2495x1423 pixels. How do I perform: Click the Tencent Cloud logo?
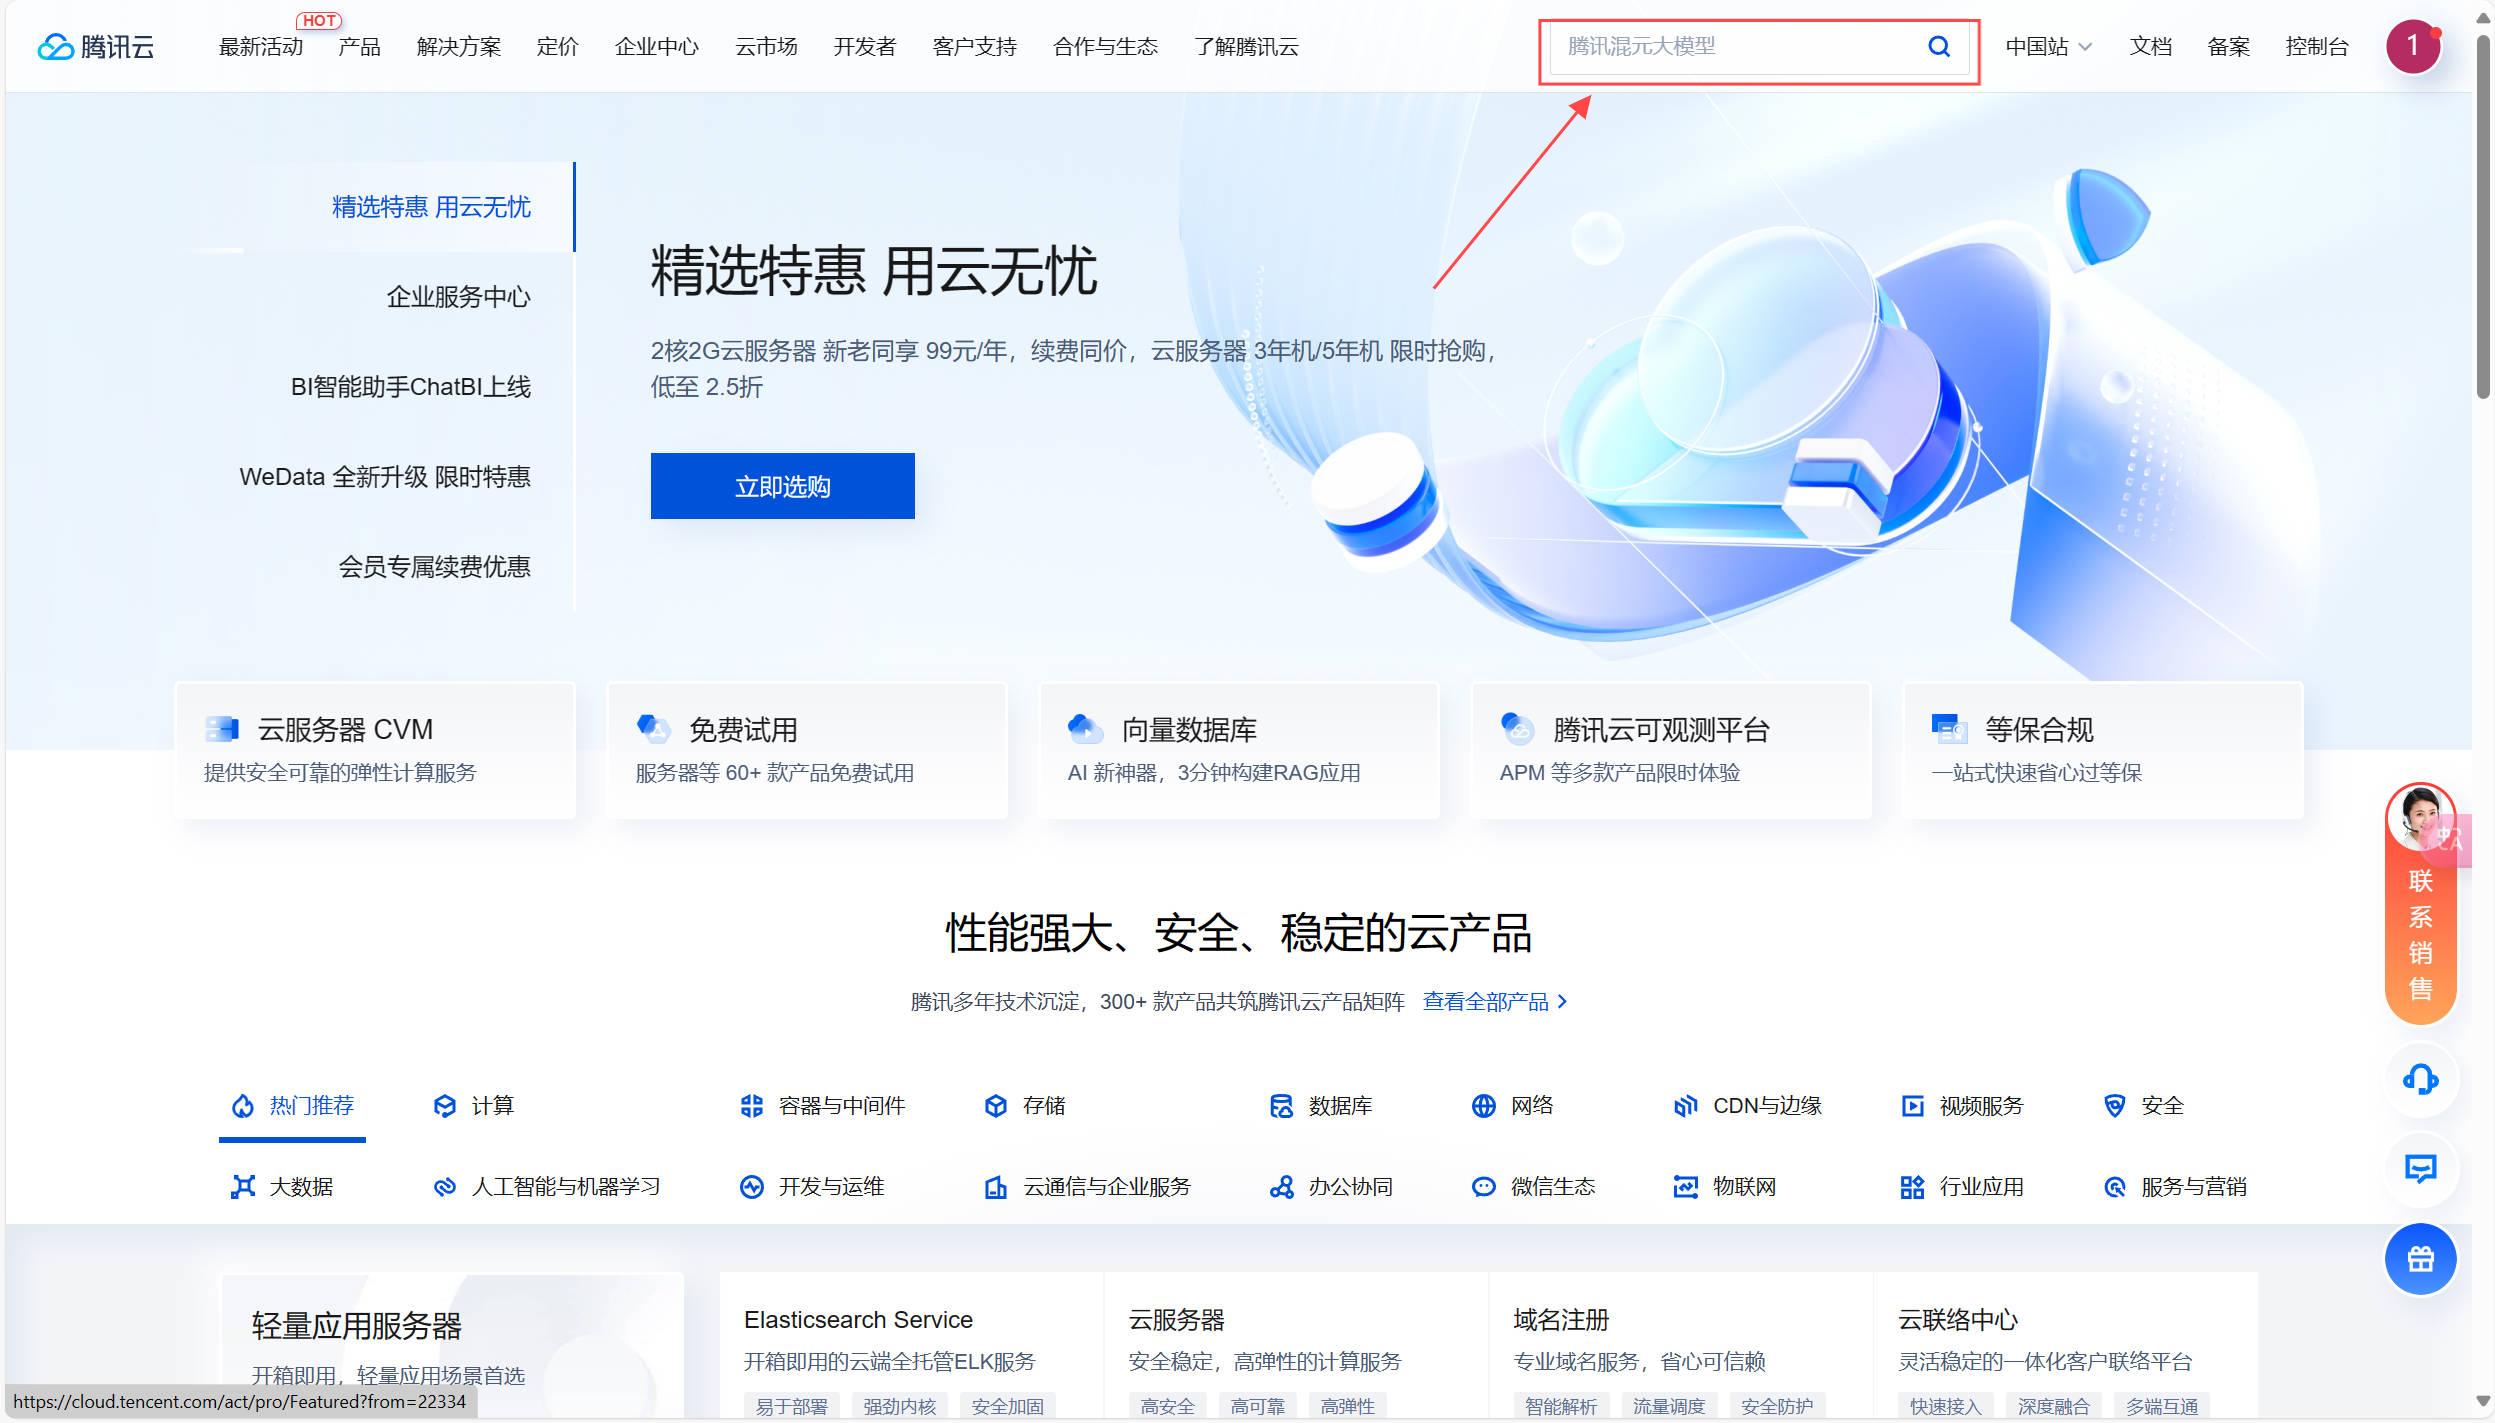(x=95, y=46)
